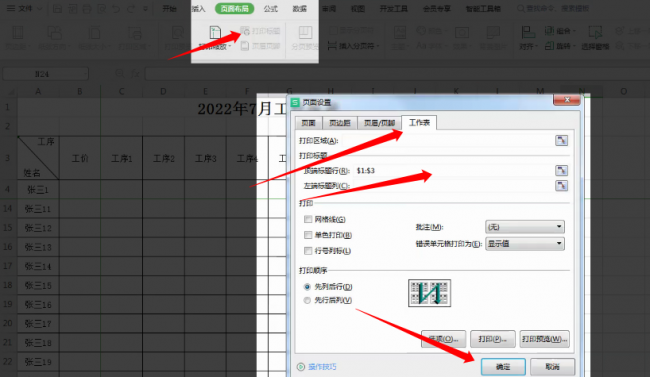Click the print order preview image
The width and height of the screenshot is (650, 377).
click(x=429, y=293)
